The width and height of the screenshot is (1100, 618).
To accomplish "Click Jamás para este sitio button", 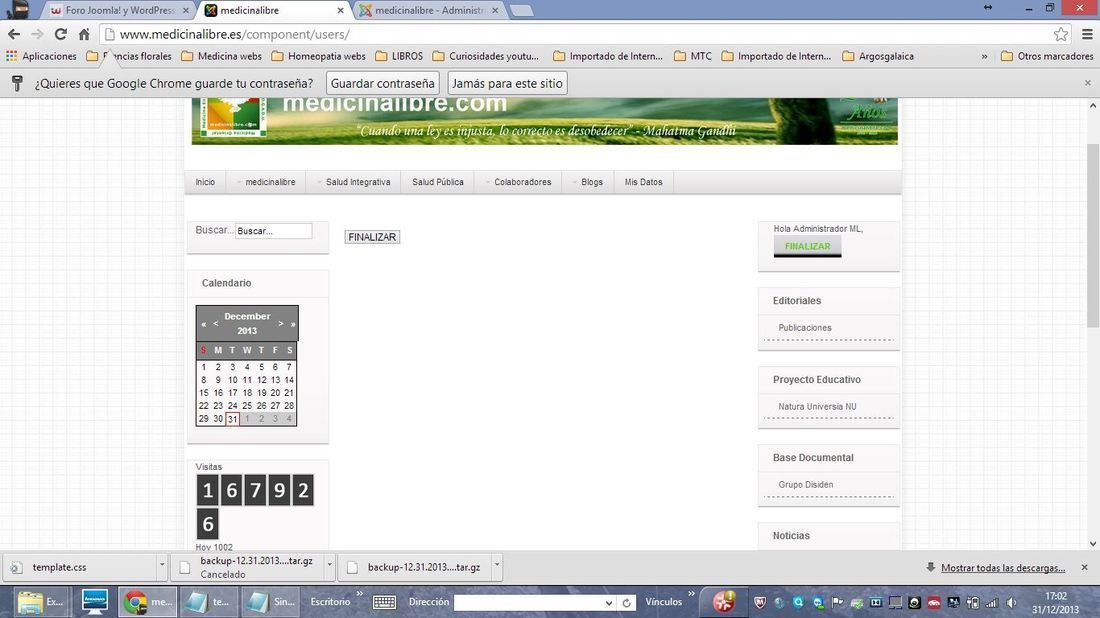I will coord(507,83).
